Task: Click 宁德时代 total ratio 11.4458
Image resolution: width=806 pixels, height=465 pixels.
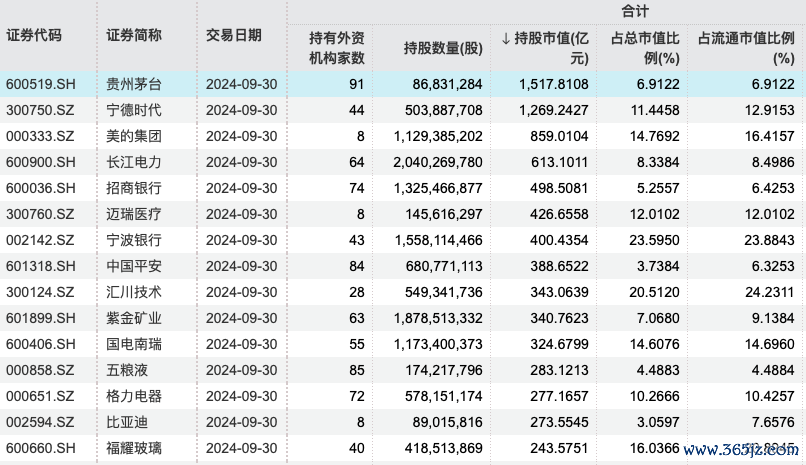Action: (655, 110)
